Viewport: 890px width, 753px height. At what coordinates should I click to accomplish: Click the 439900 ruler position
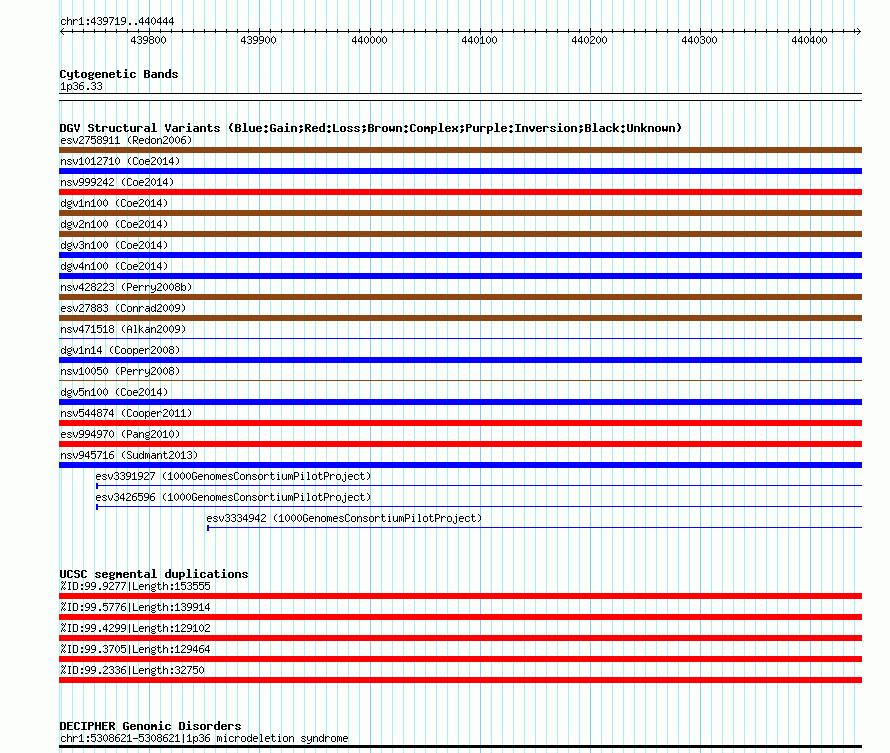pyautogui.click(x=258, y=40)
